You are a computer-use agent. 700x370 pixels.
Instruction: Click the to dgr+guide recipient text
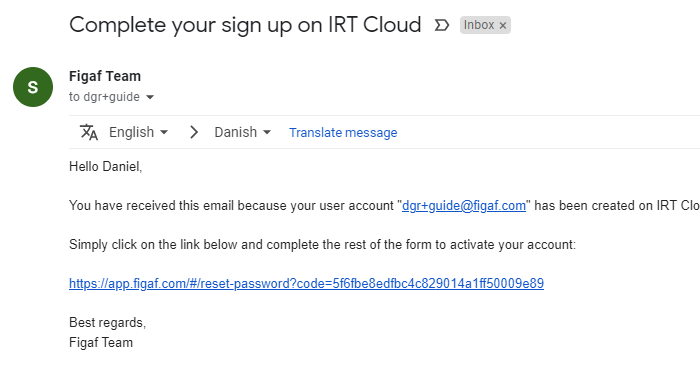point(104,97)
